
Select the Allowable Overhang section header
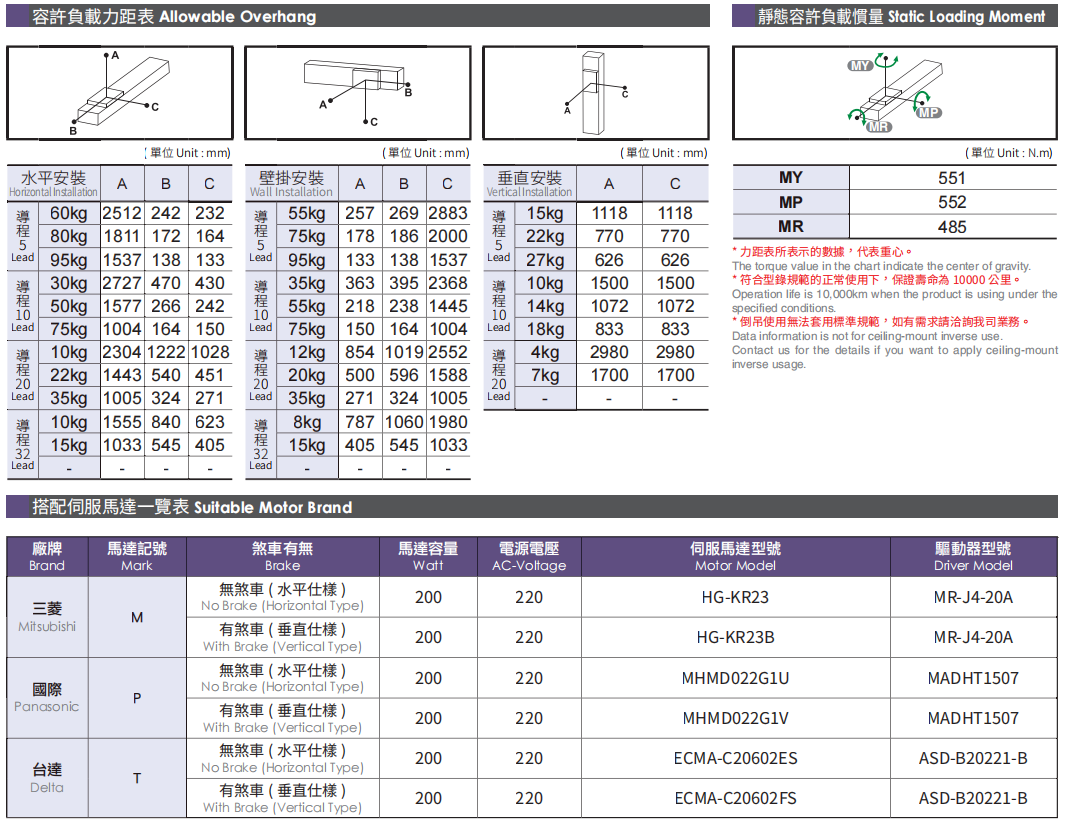(174, 17)
